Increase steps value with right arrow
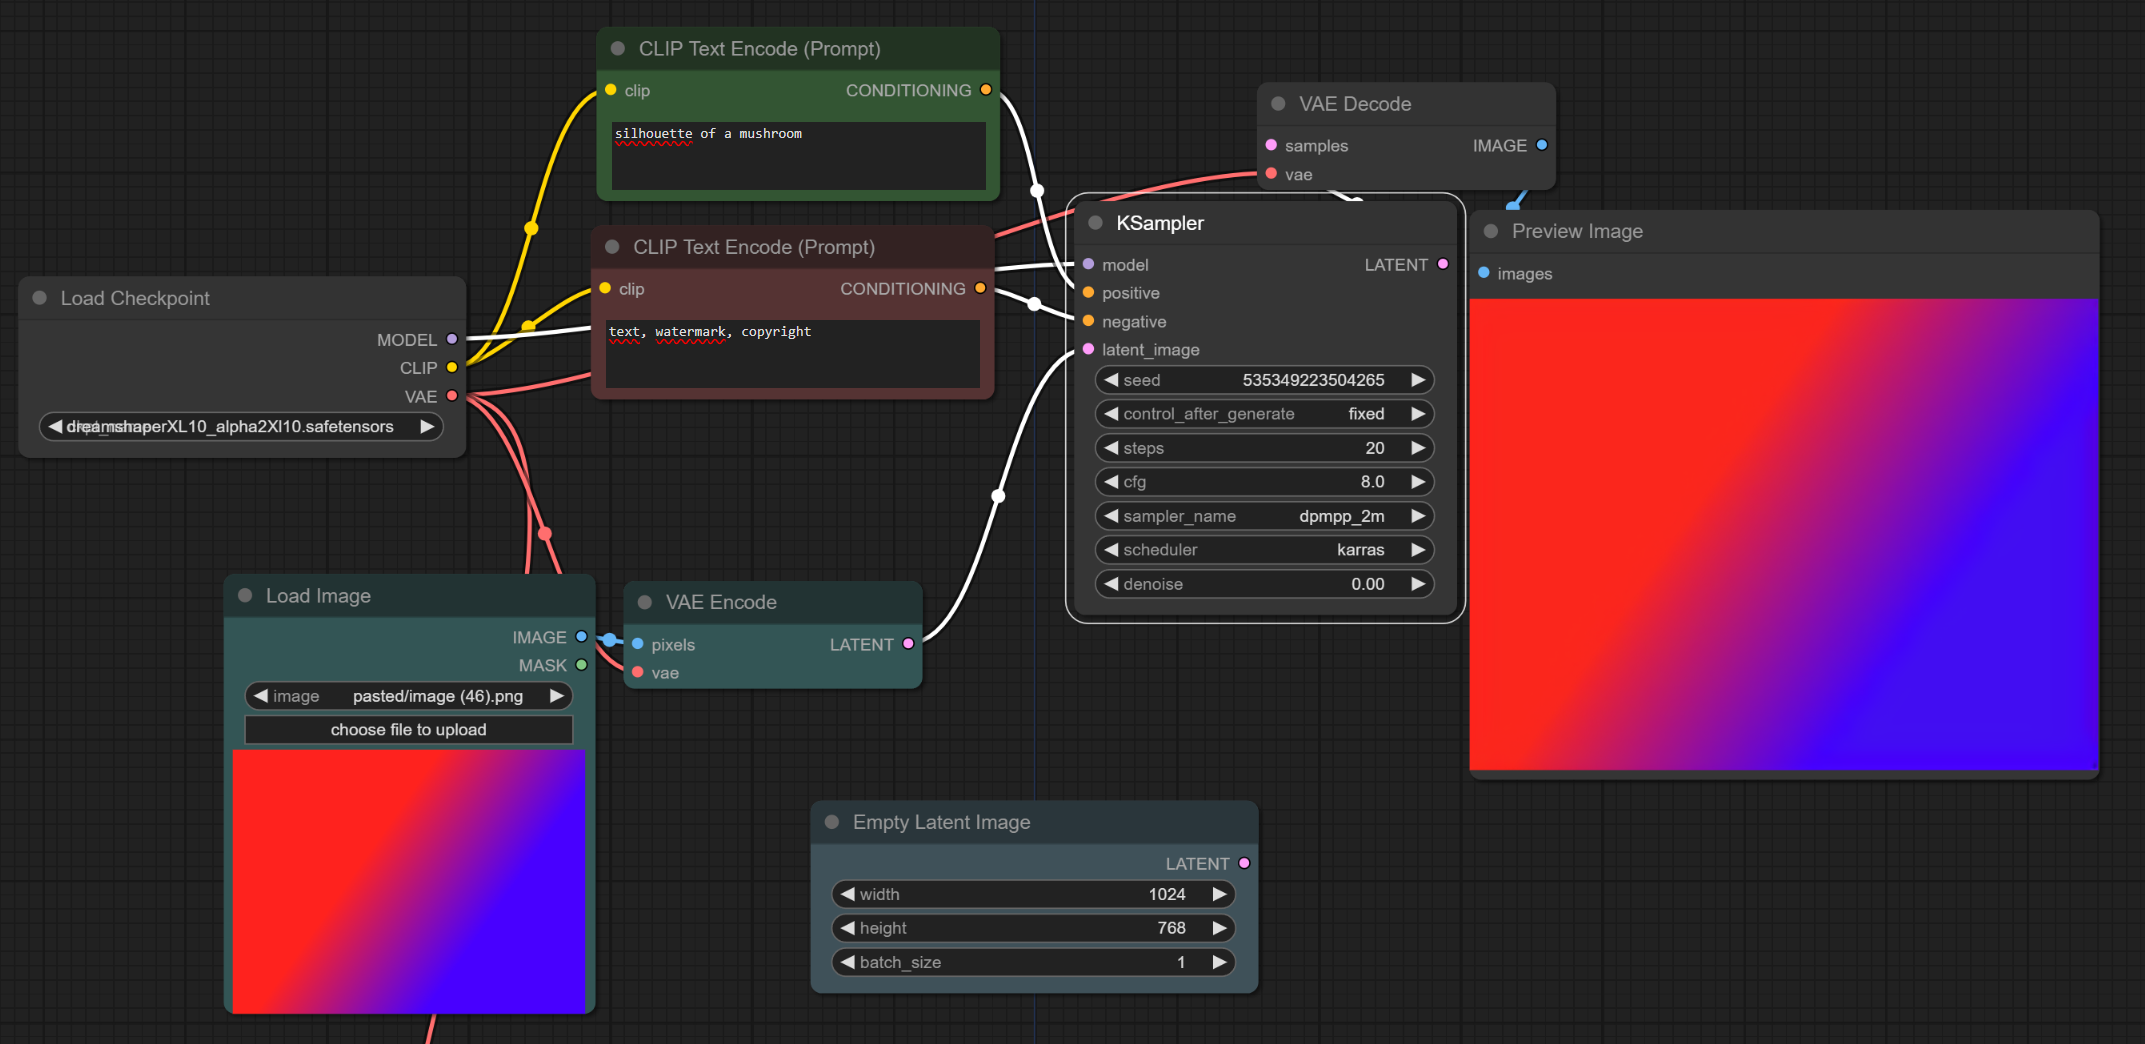 pyautogui.click(x=1417, y=448)
